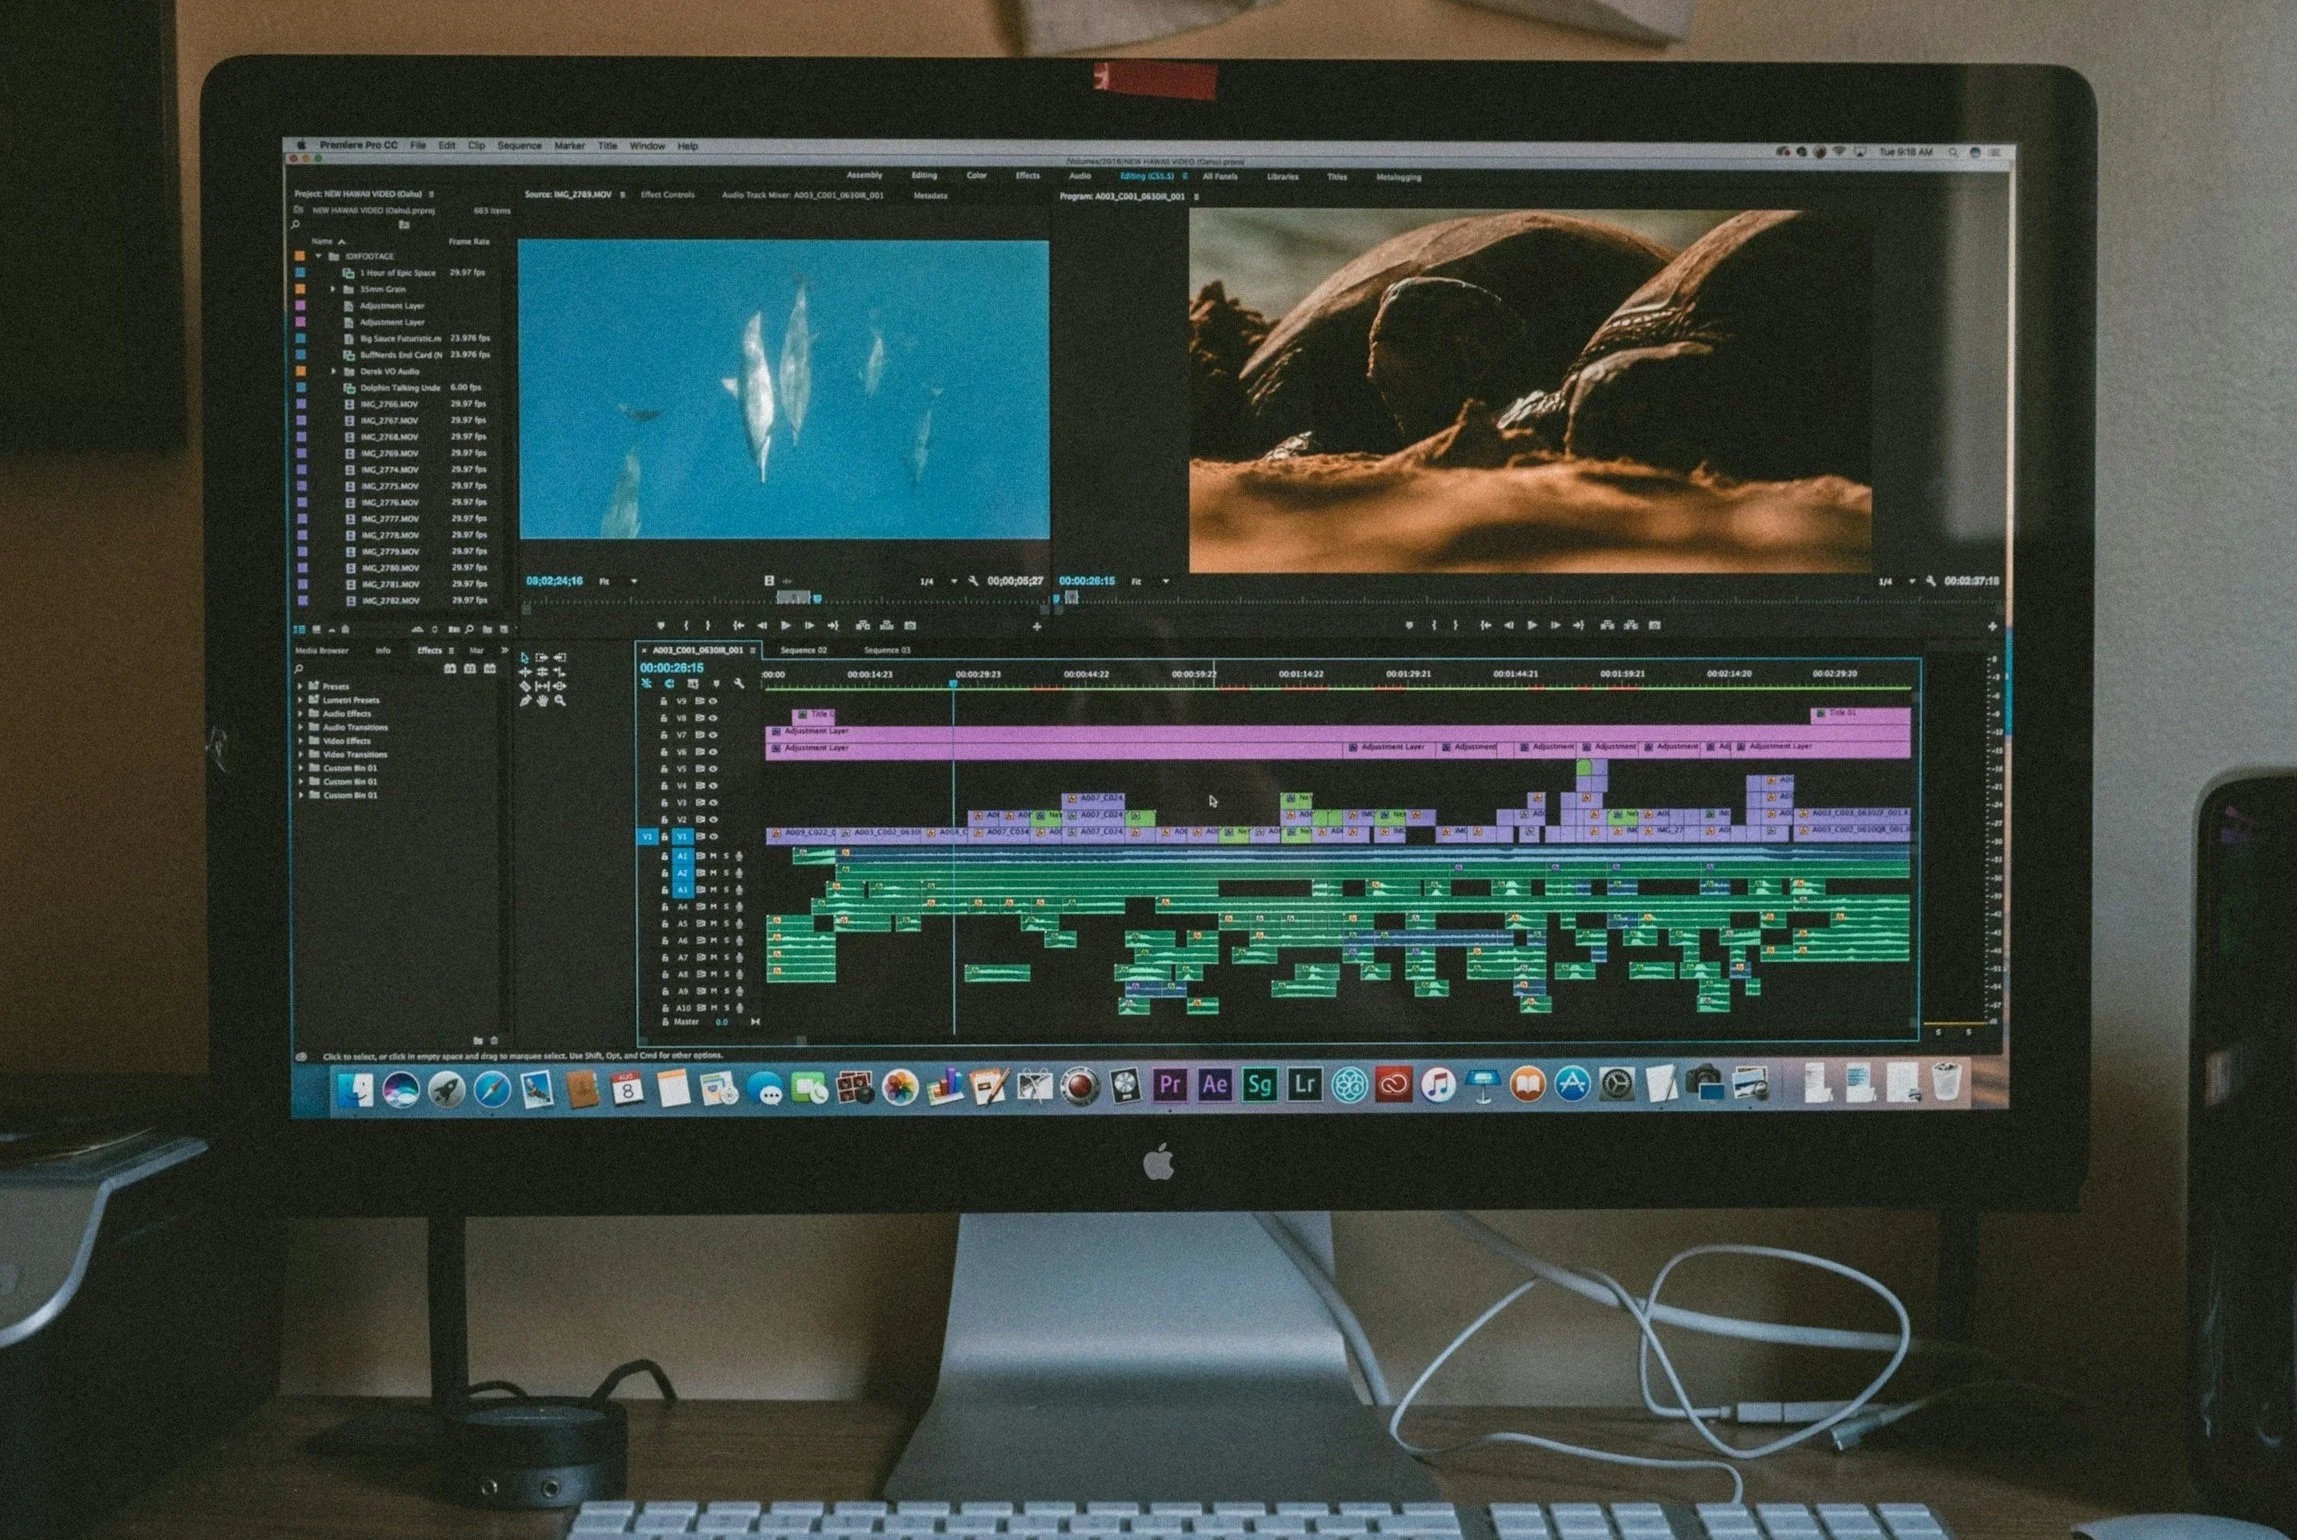
Task: Select the Ripple Edit tool
Action: pyautogui.click(x=525, y=672)
